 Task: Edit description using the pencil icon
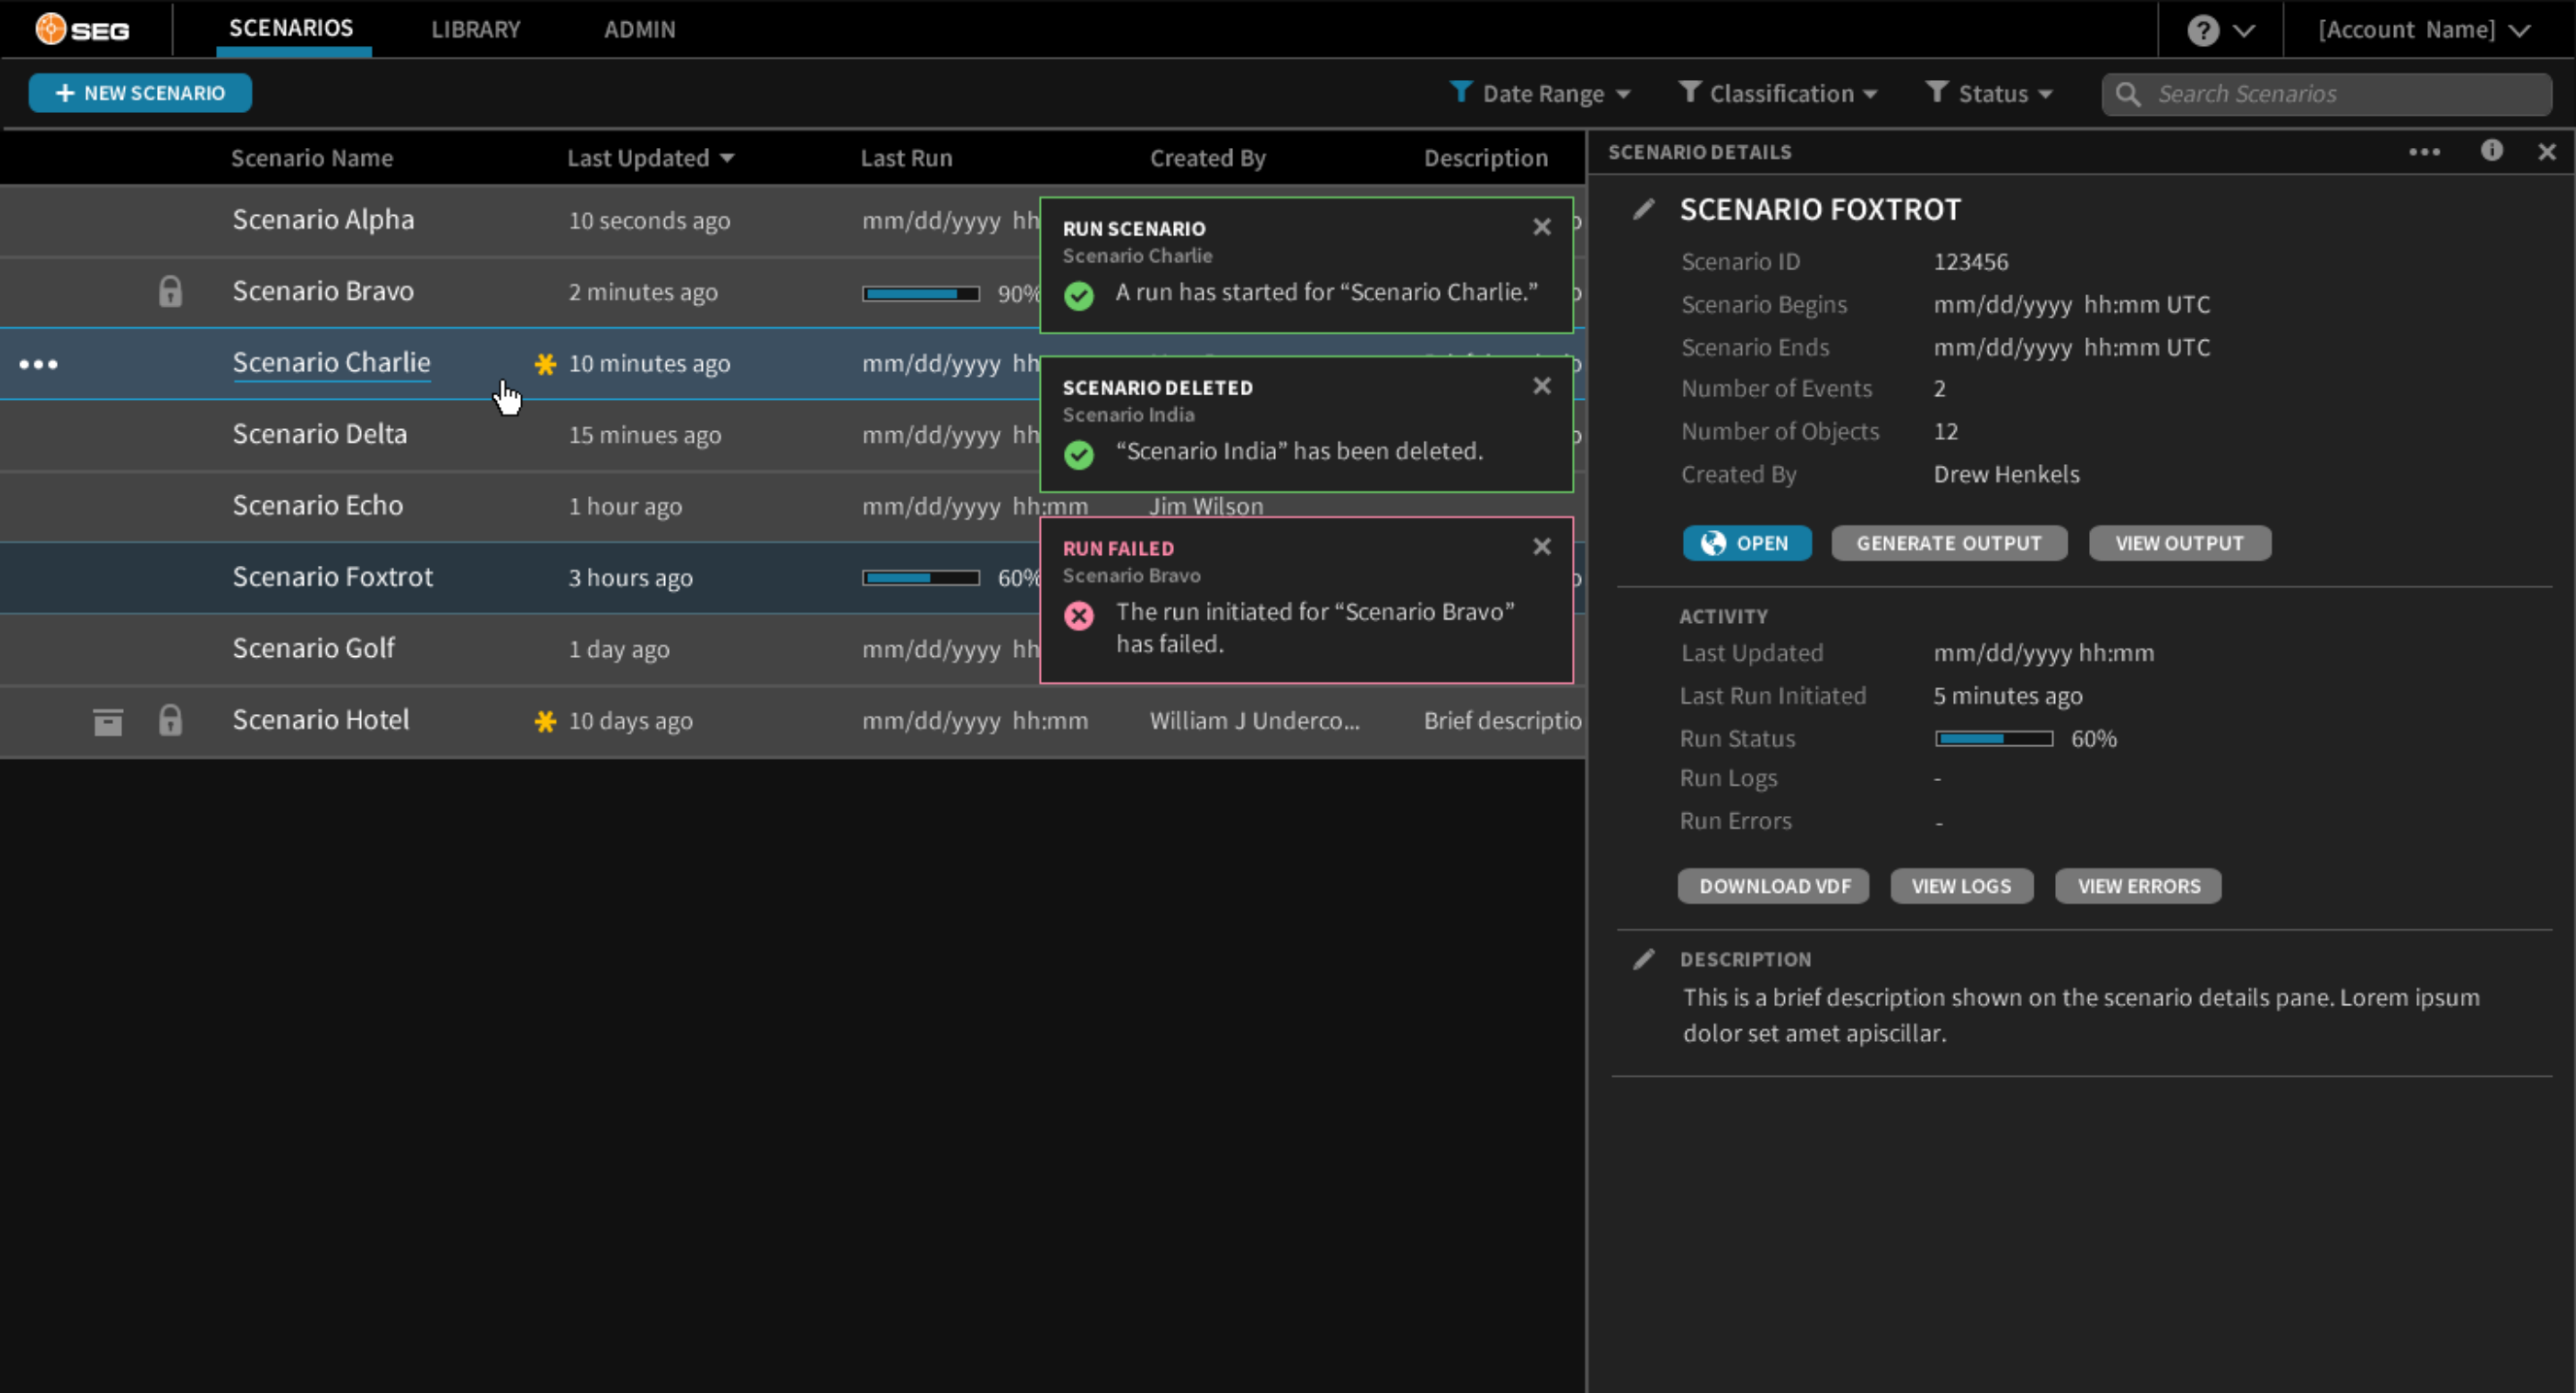coord(1643,960)
